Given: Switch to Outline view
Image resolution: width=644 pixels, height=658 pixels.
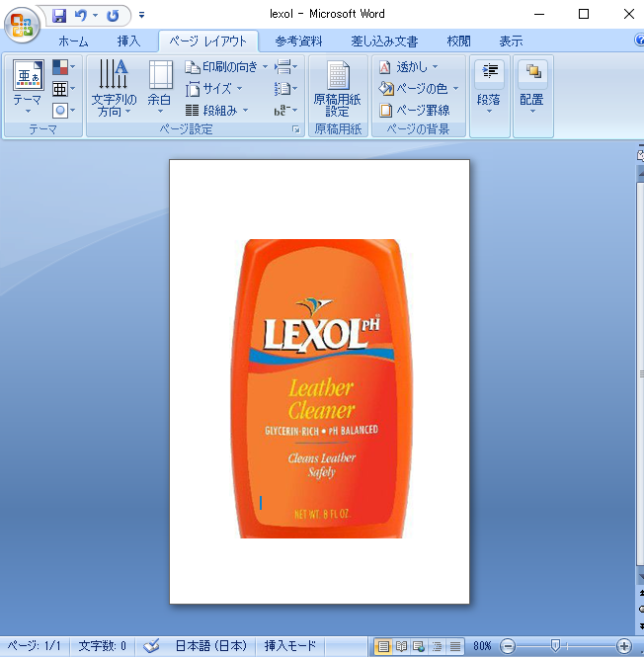Looking at the screenshot, I should tap(437, 646).
